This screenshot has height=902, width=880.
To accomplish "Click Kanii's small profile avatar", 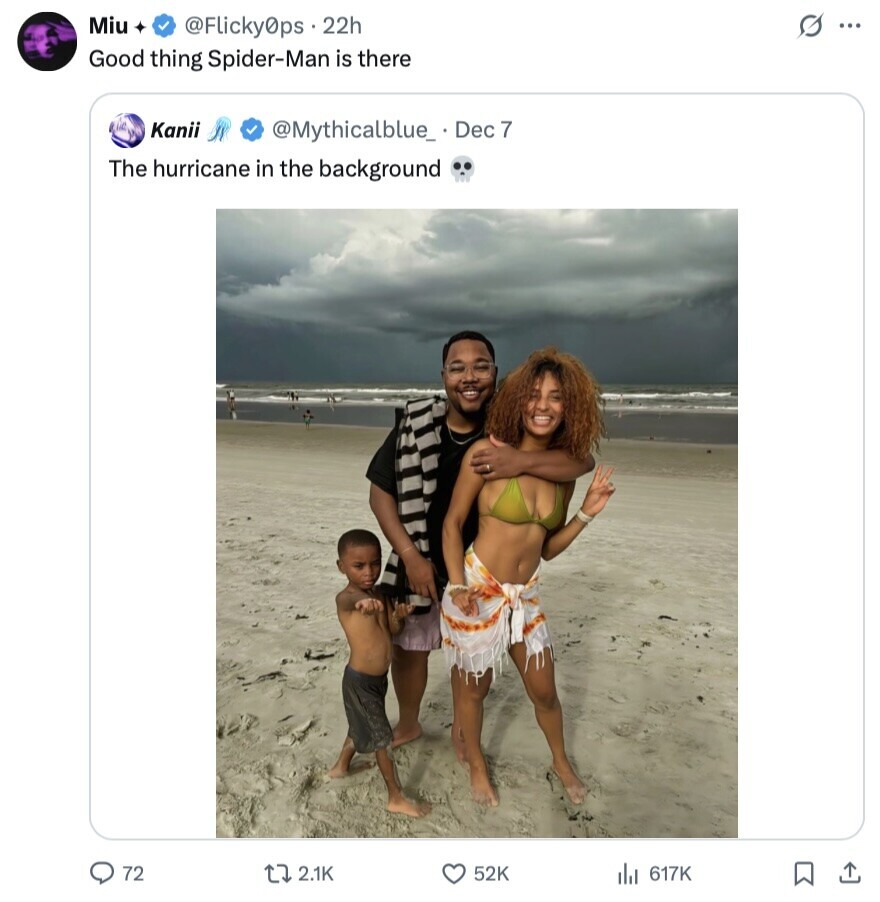I will click(x=127, y=130).
